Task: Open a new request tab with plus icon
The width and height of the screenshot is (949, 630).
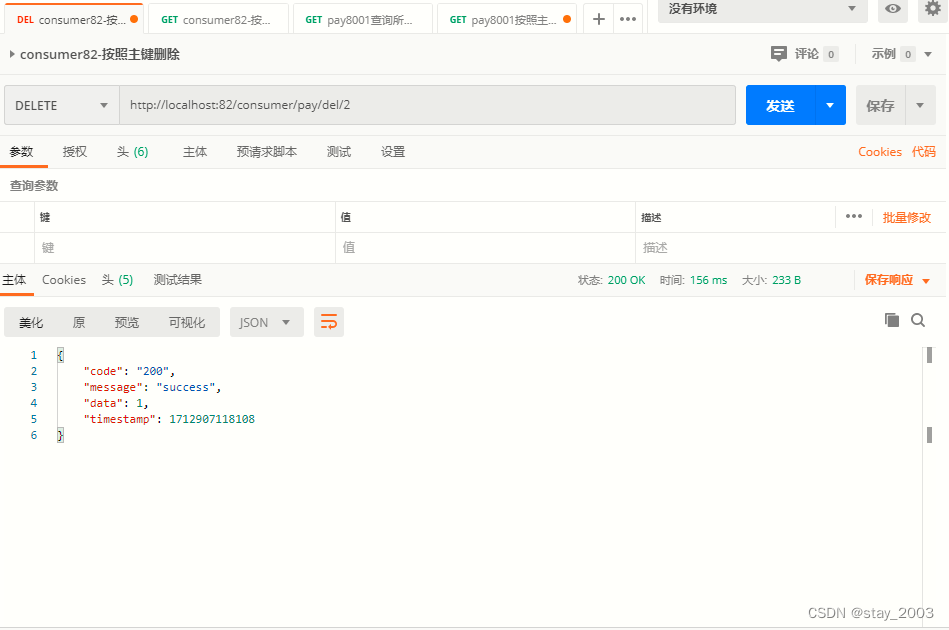Action: point(599,19)
